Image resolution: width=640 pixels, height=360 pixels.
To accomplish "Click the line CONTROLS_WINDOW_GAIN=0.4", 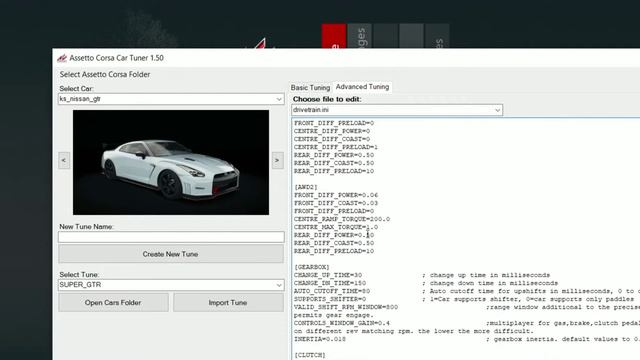I will [x=342, y=323].
